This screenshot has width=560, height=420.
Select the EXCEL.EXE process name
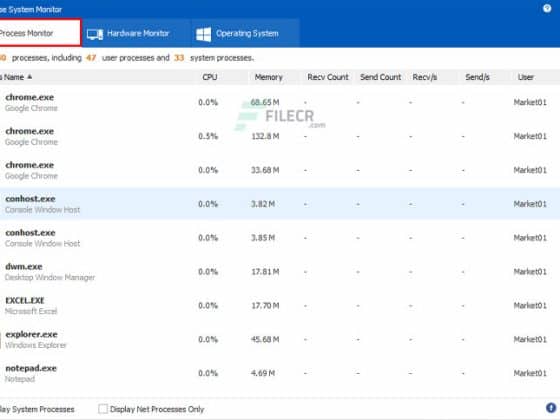[x=25, y=300]
